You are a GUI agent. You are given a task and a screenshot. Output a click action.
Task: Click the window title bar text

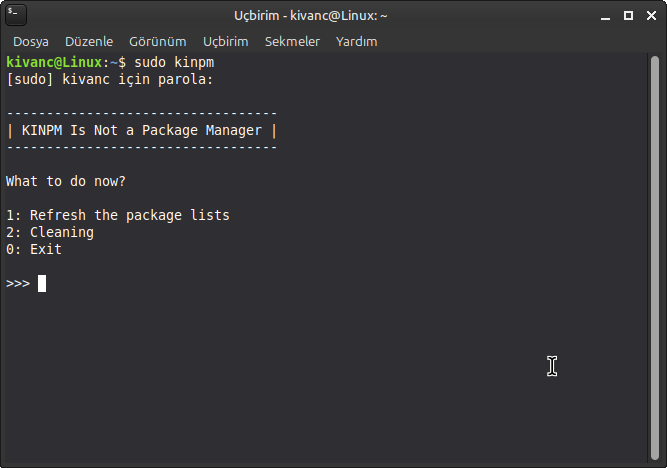(x=311, y=16)
